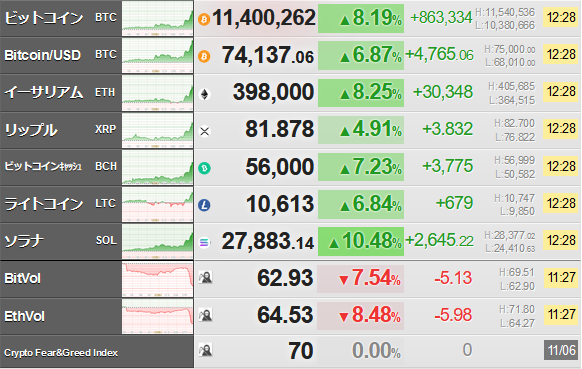Screen dimensions: 582x369
Task: Click the price 398,000
Action: 274,92
